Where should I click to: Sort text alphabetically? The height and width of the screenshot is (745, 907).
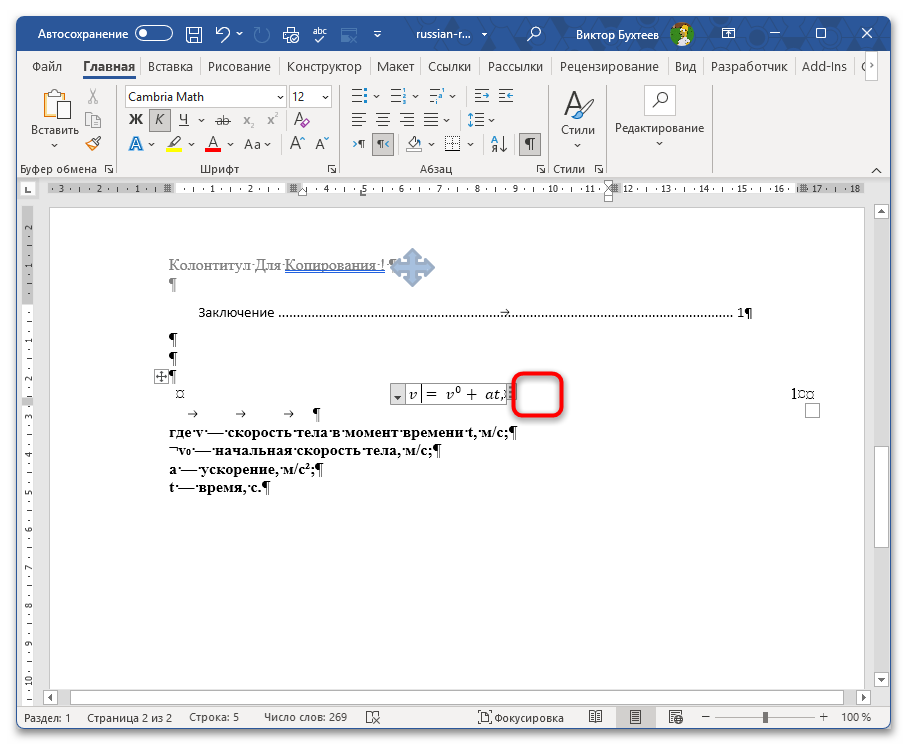499,143
